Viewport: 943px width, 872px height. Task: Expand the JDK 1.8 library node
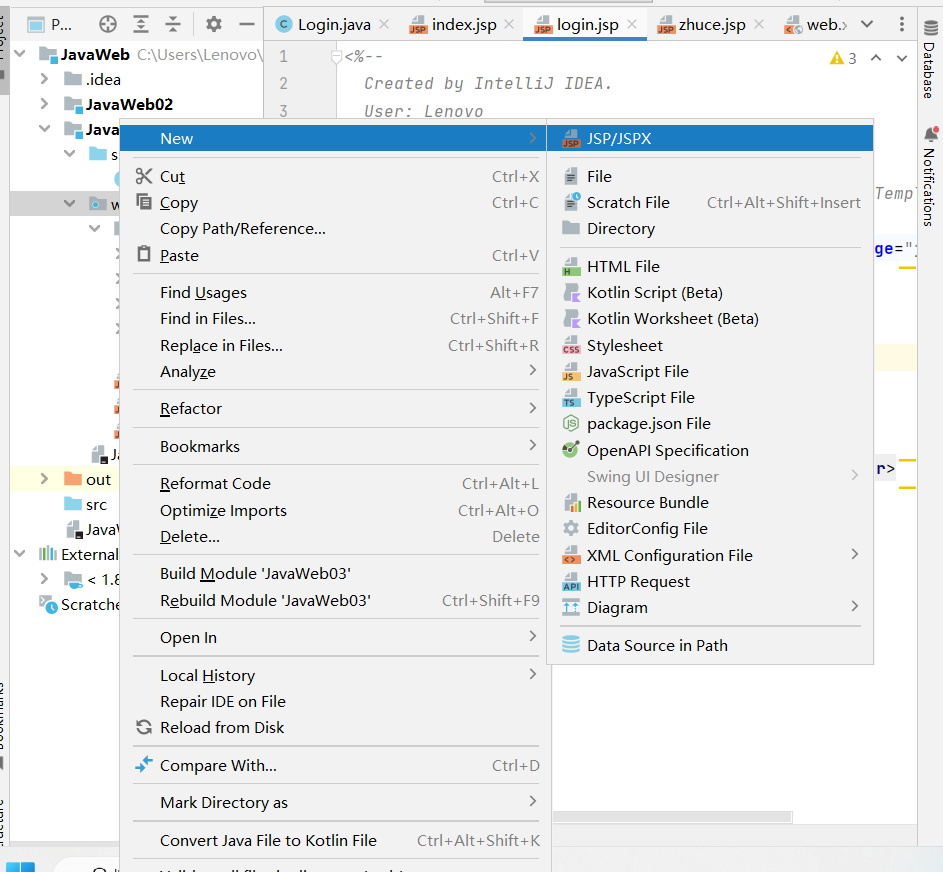[x=44, y=579]
